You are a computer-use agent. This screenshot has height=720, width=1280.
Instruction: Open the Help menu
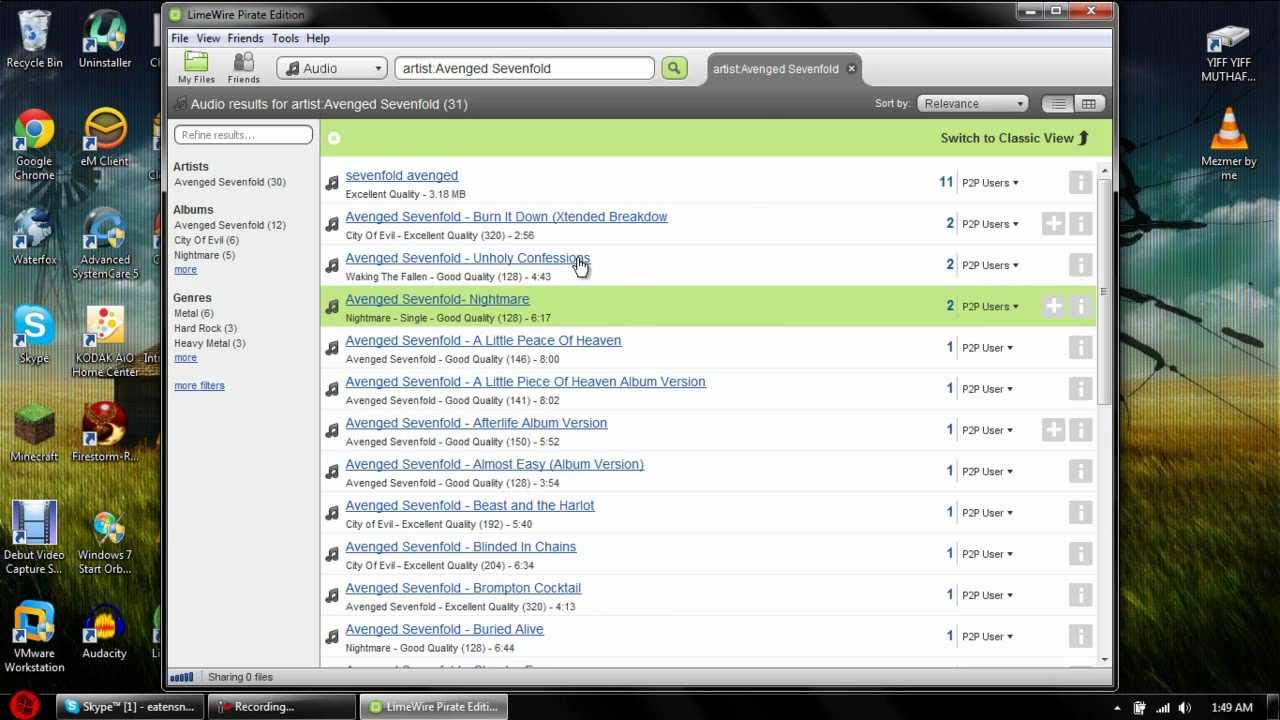click(x=318, y=38)
